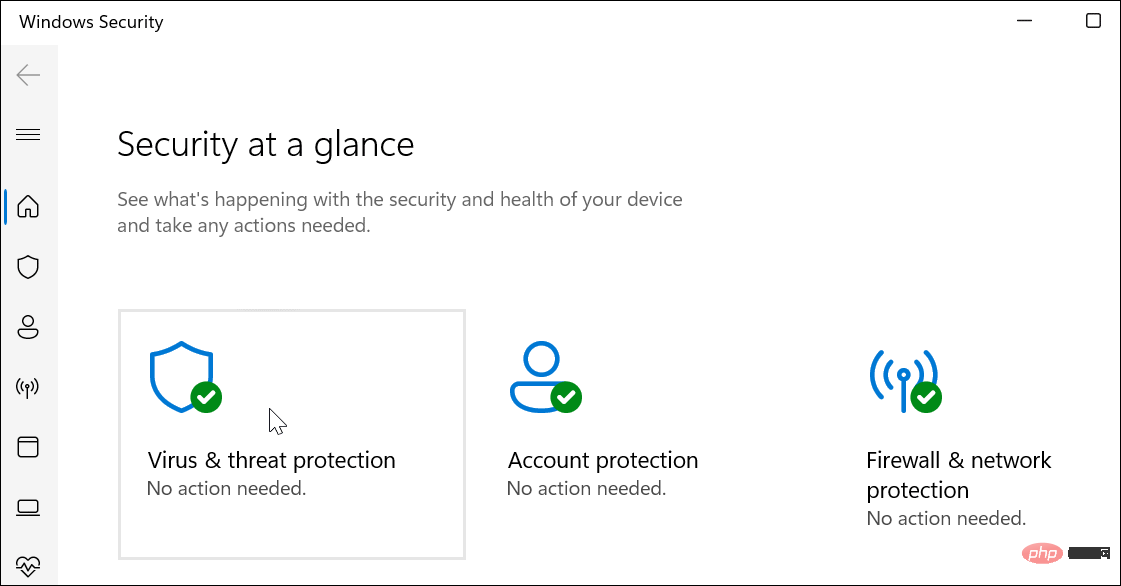The width and height of the screenshot is (1121, 586).
Task: Click the Device security laptop icon
Action: point(28,507)
